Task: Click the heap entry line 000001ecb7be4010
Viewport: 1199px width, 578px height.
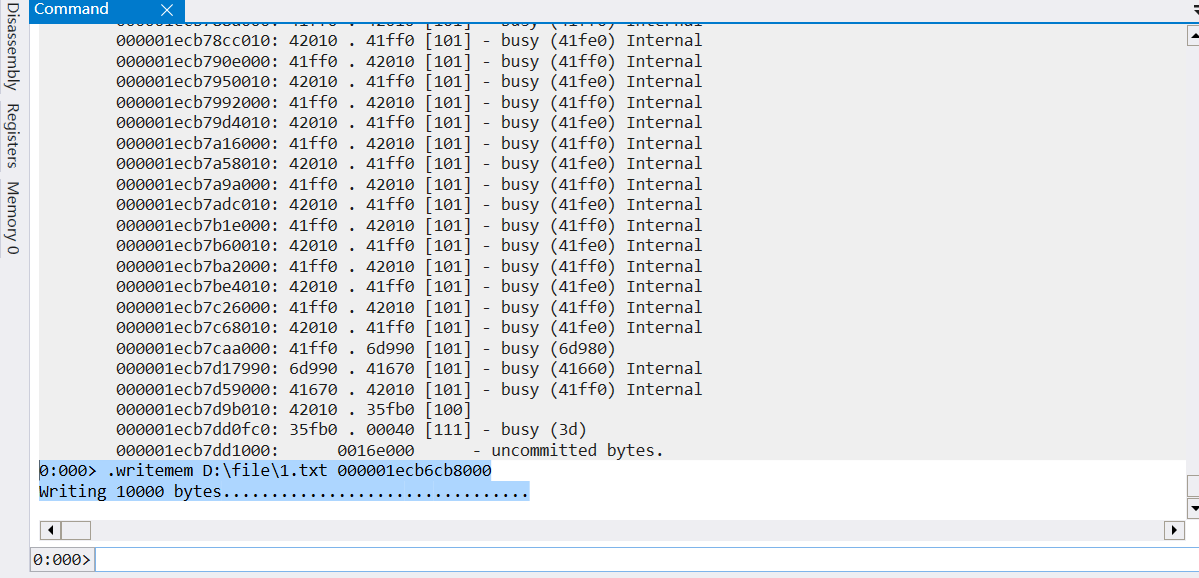Action: 409,287
